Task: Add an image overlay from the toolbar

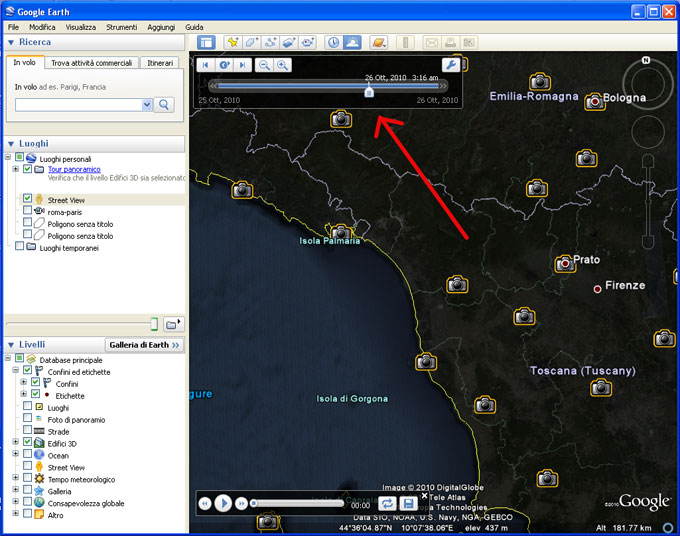Action: click(289, 42)
